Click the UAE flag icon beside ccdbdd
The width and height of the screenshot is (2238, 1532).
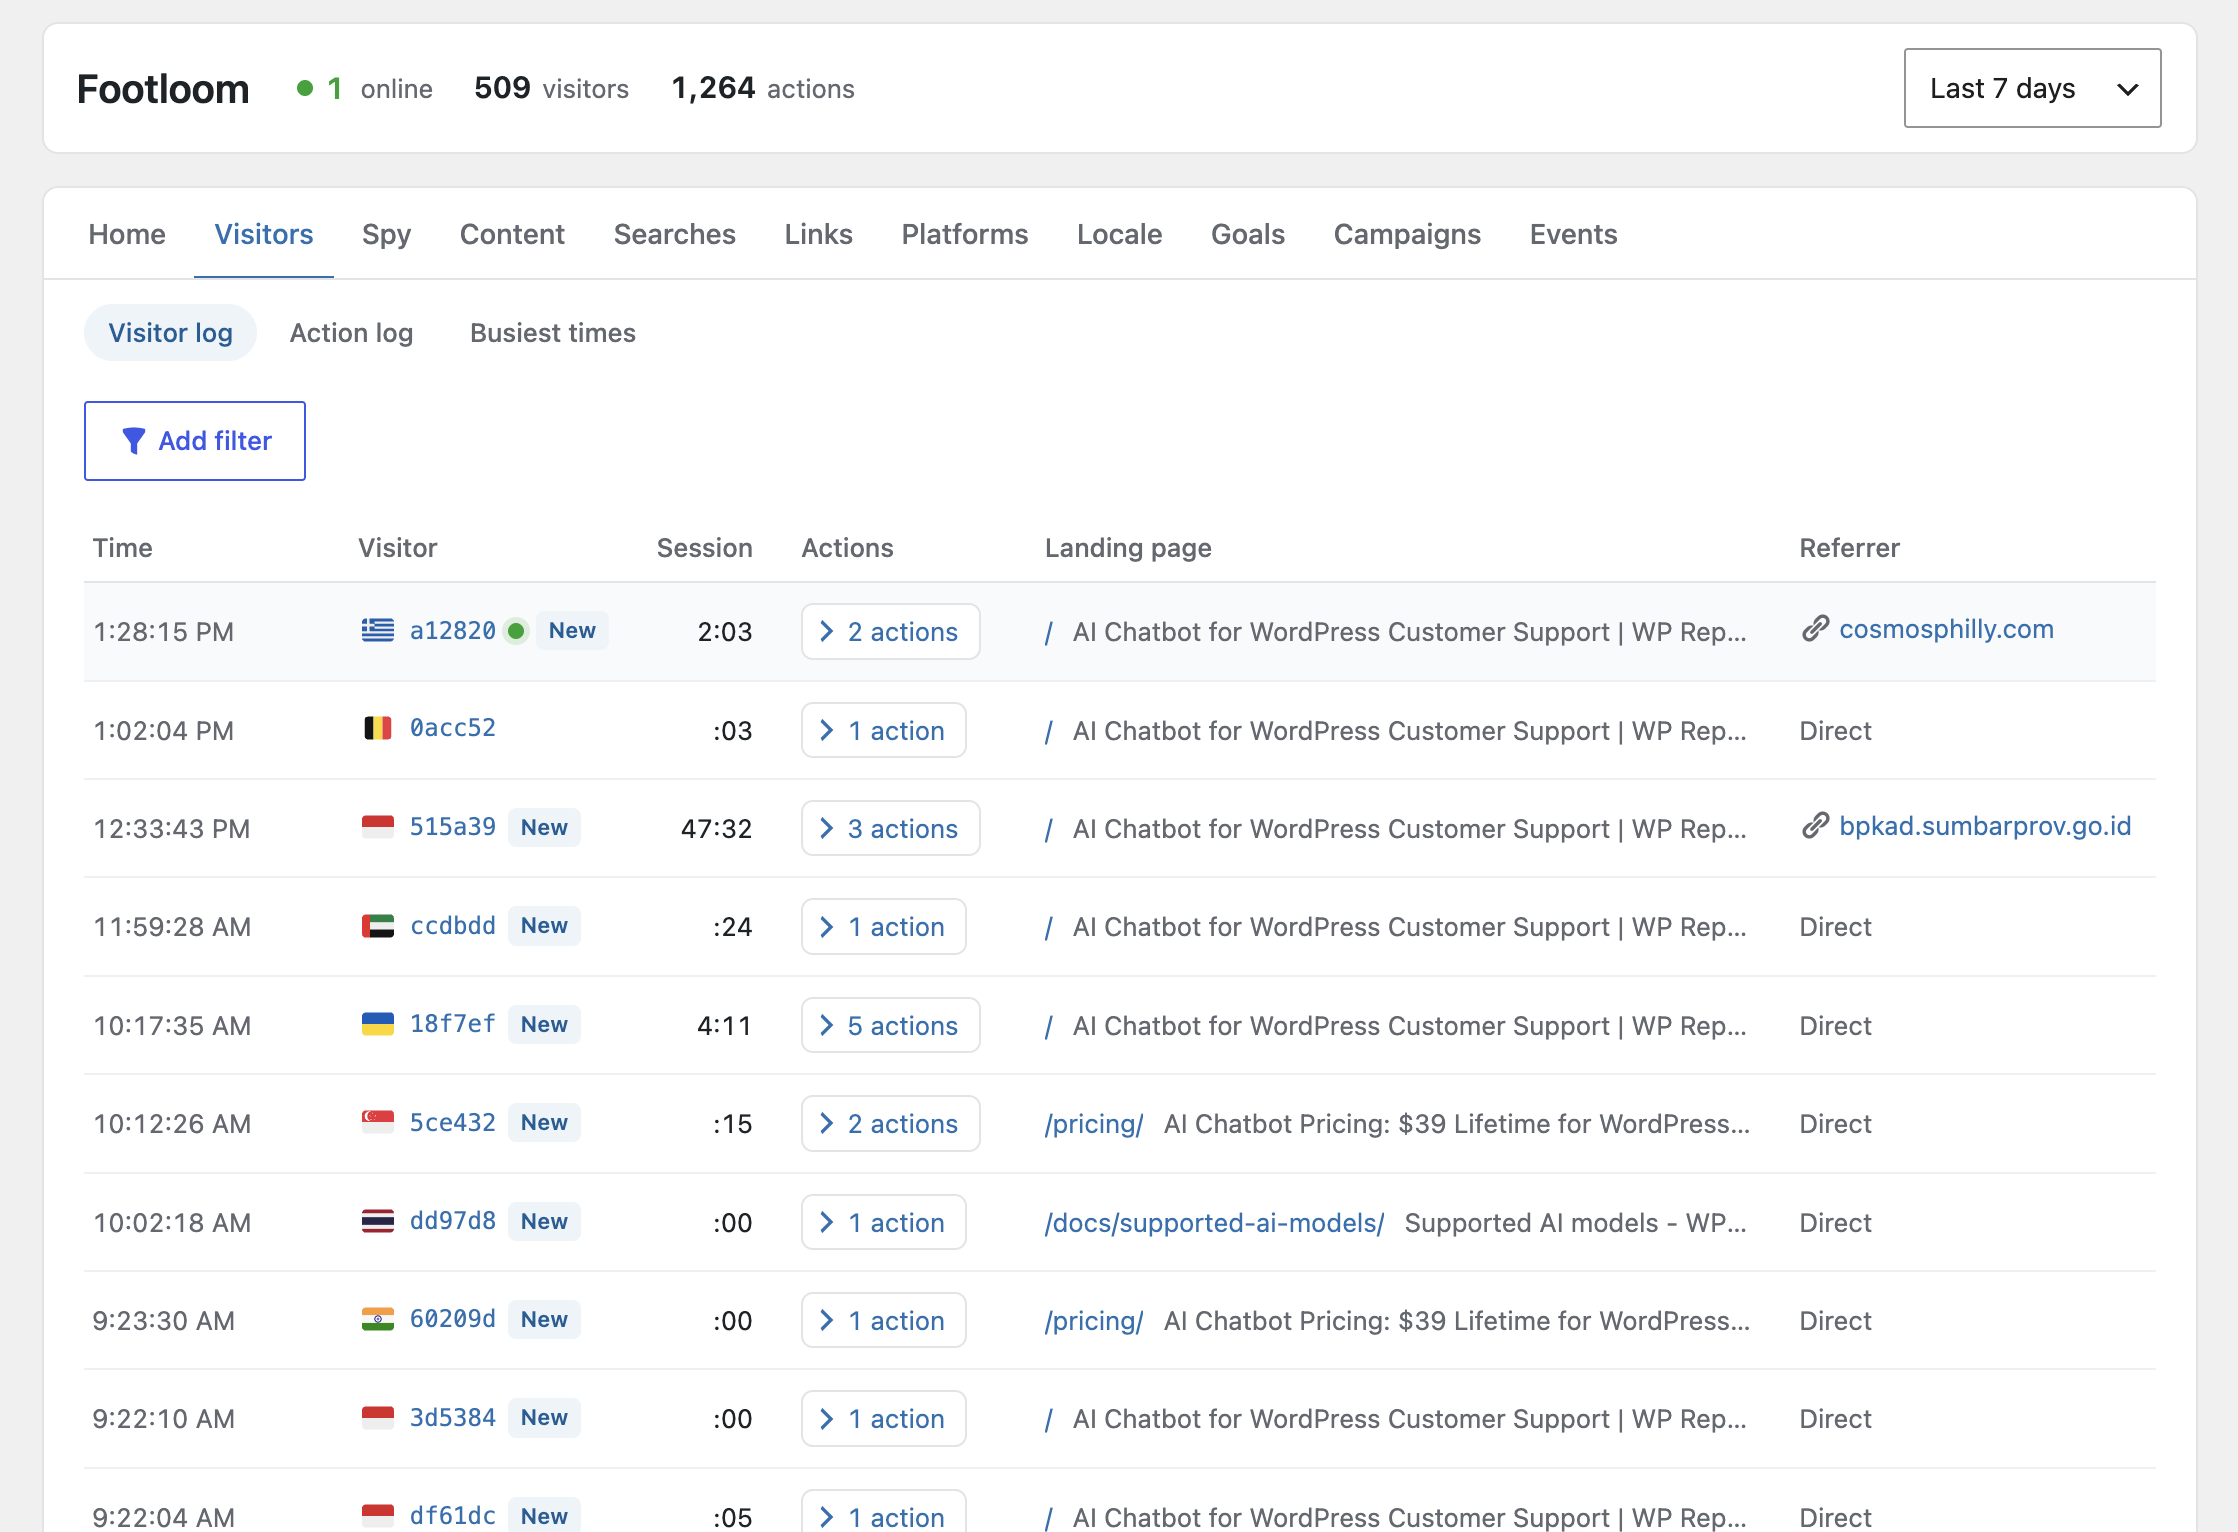coord(377,926)
